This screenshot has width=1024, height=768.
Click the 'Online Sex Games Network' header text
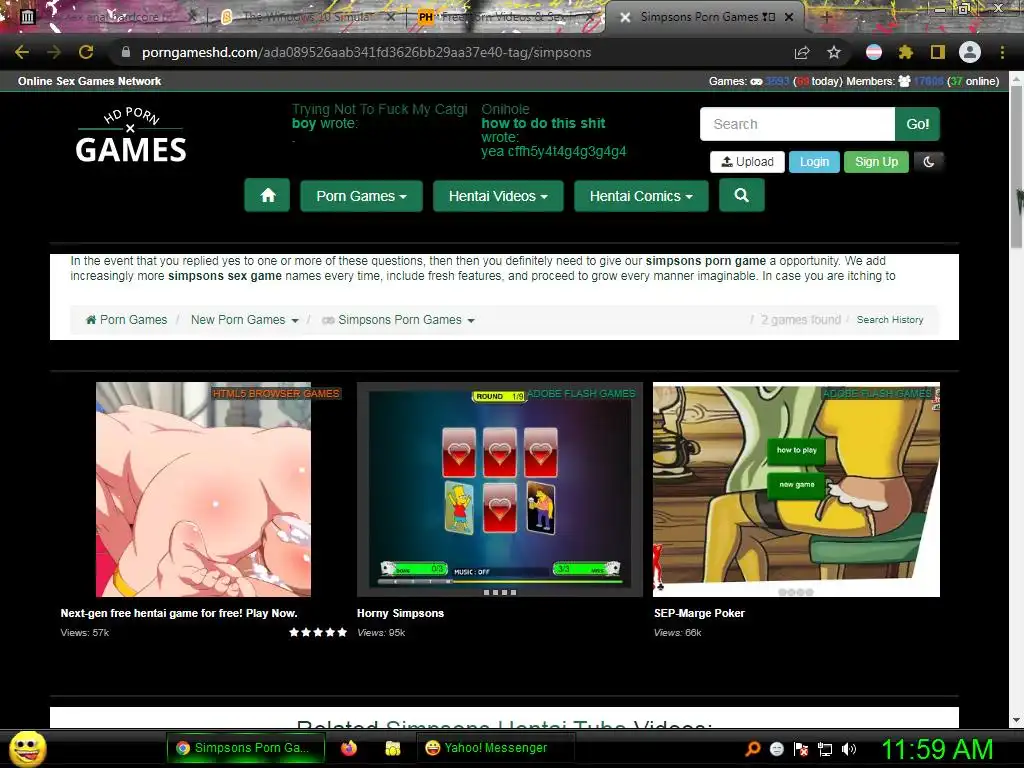click(x=89, y=81)
